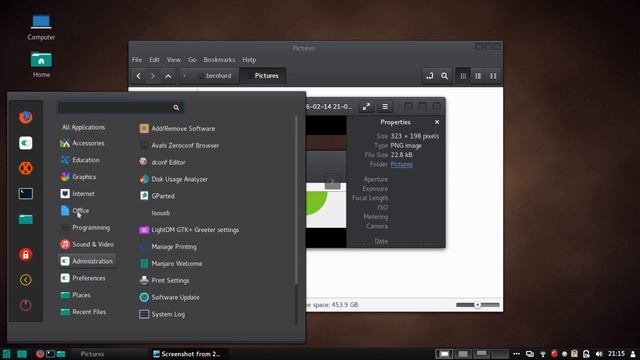Viewport: 640px width, 360px height.
Task: Select the Preferences category
Action: (x=83, y=278)
